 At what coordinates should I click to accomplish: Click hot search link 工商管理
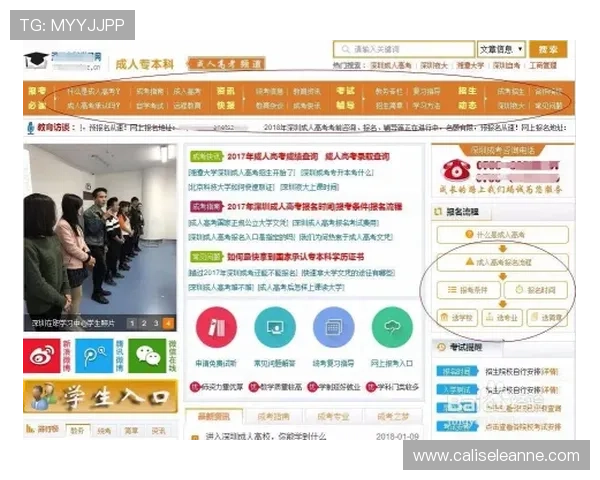(543, 65)
